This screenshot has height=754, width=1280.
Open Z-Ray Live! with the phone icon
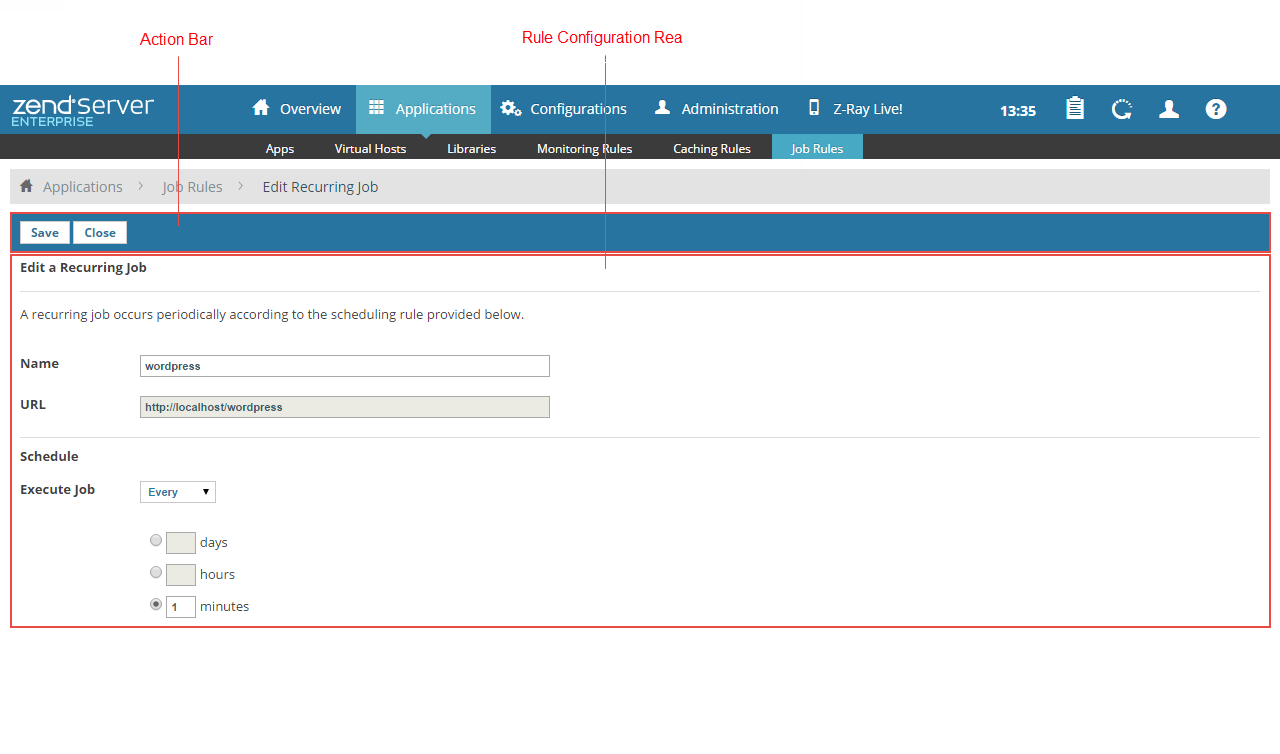(x=855, y=109)
